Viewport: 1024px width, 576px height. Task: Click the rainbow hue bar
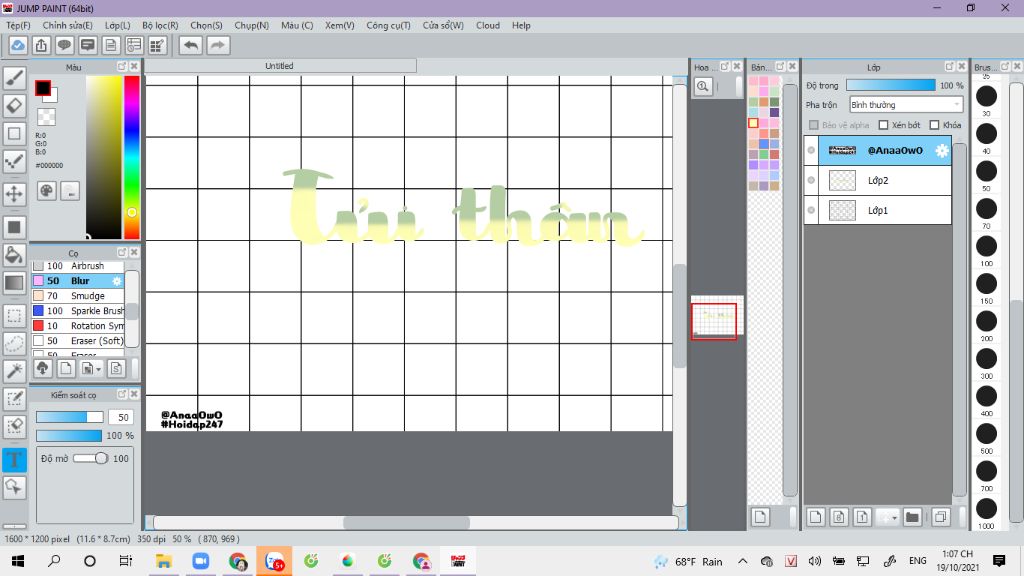coord(132,157)
